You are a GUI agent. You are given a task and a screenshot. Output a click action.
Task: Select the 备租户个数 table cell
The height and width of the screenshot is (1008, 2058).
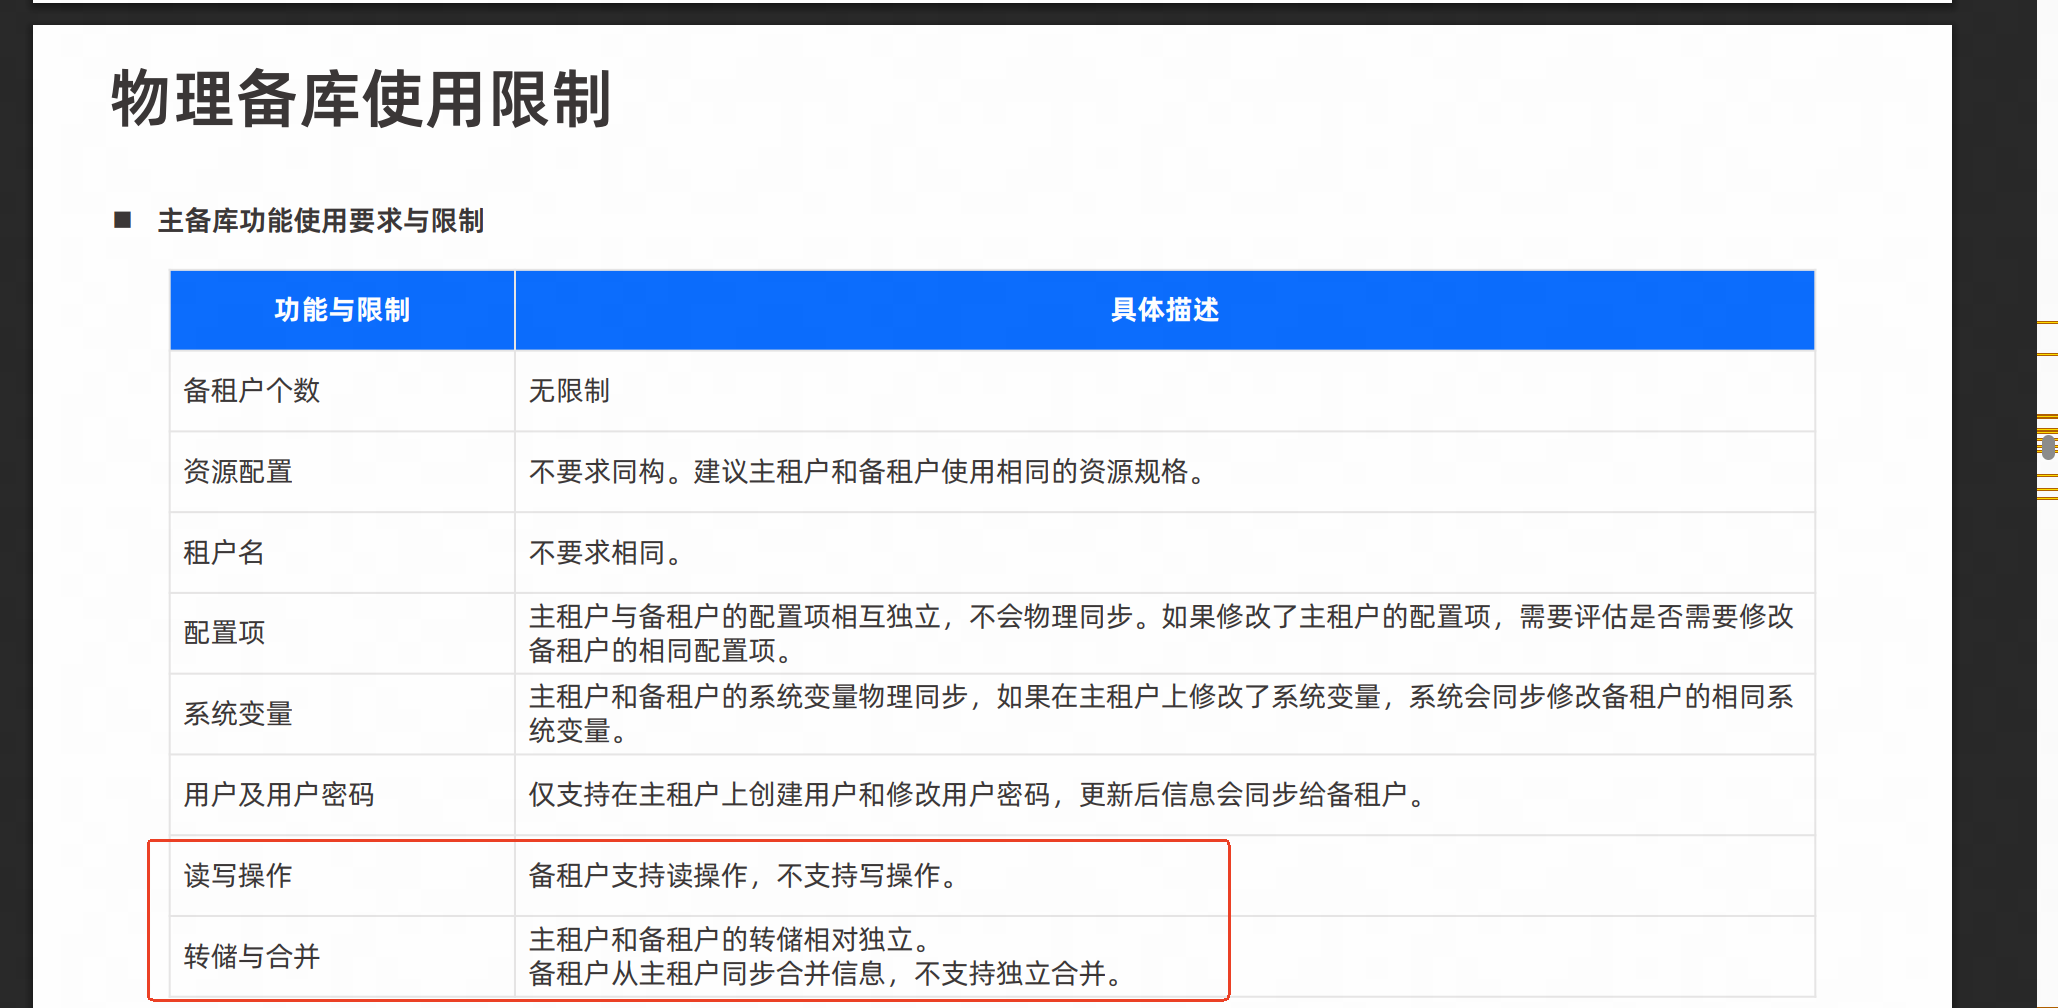point(252,391)
